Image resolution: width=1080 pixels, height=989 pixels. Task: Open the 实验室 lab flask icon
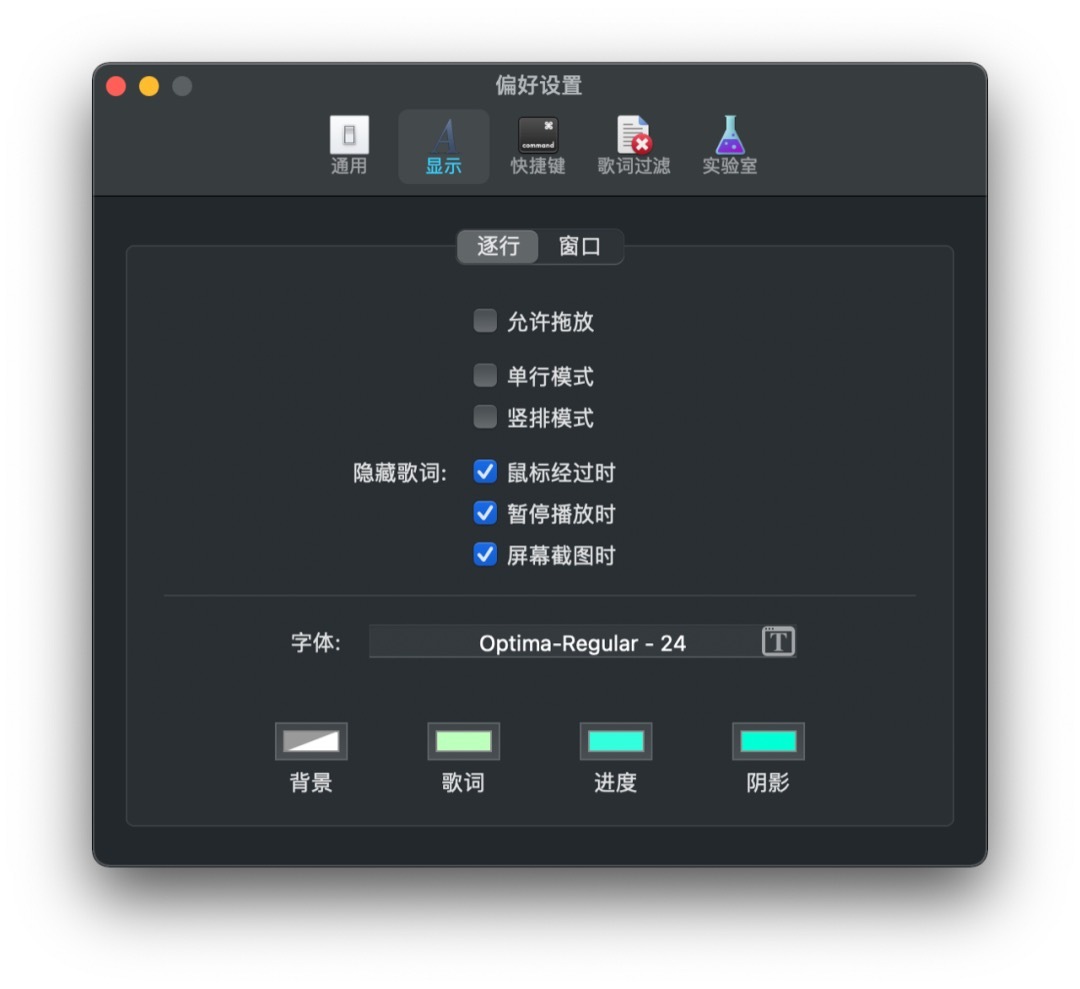[x=729, y=146]
